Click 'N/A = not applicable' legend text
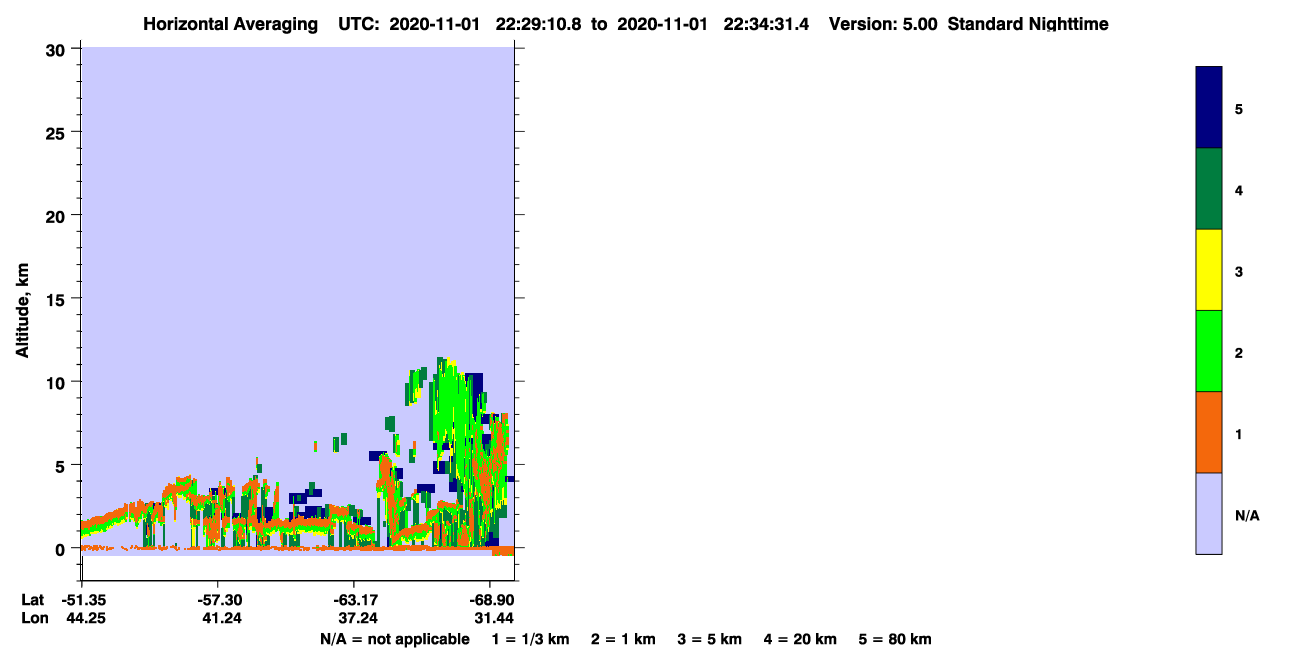Screen dimensions: 1300x667 pos(394,639)
